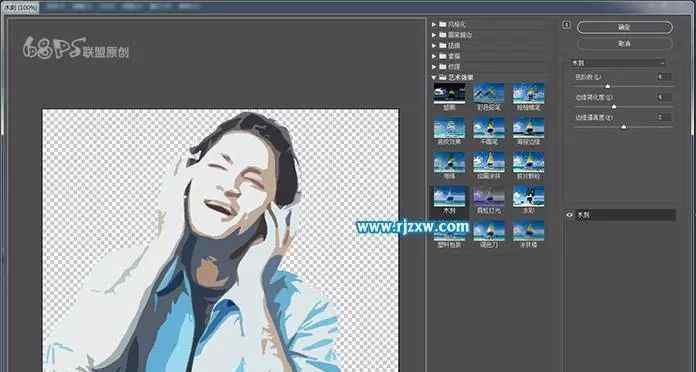Collapse the filter thumbnail panel with arrow icon
Image resolution: width=696 pixels, height=372 pixels.
click(566, 25)
